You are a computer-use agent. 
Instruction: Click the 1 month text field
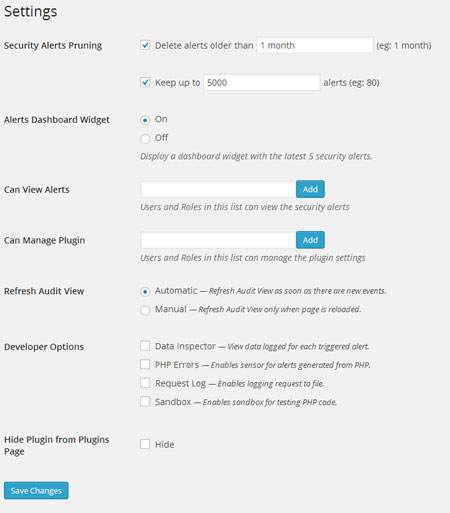[315, 45]
